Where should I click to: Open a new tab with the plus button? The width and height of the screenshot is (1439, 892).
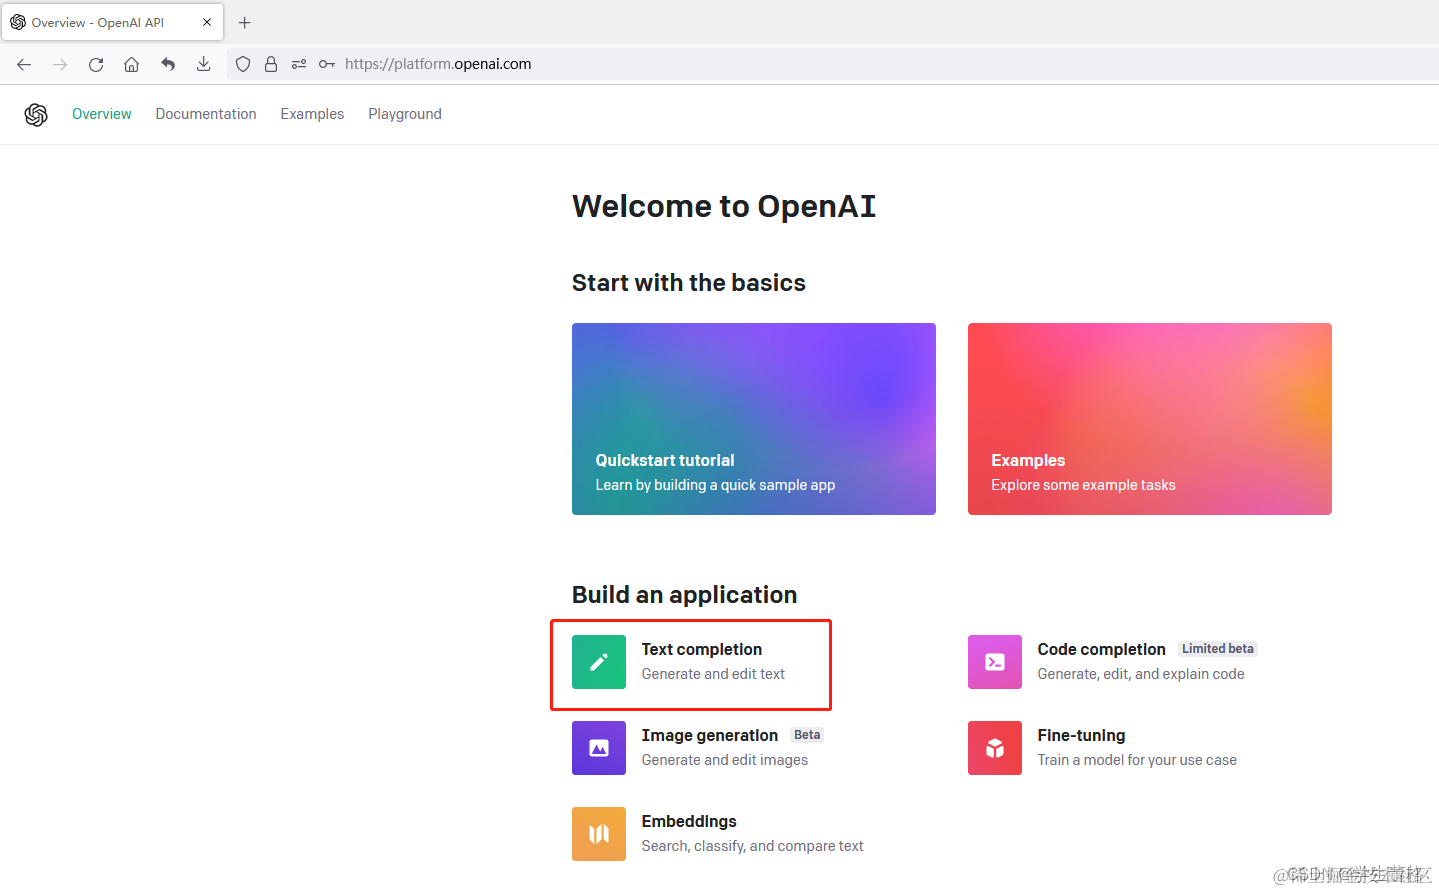click(245, 22)
